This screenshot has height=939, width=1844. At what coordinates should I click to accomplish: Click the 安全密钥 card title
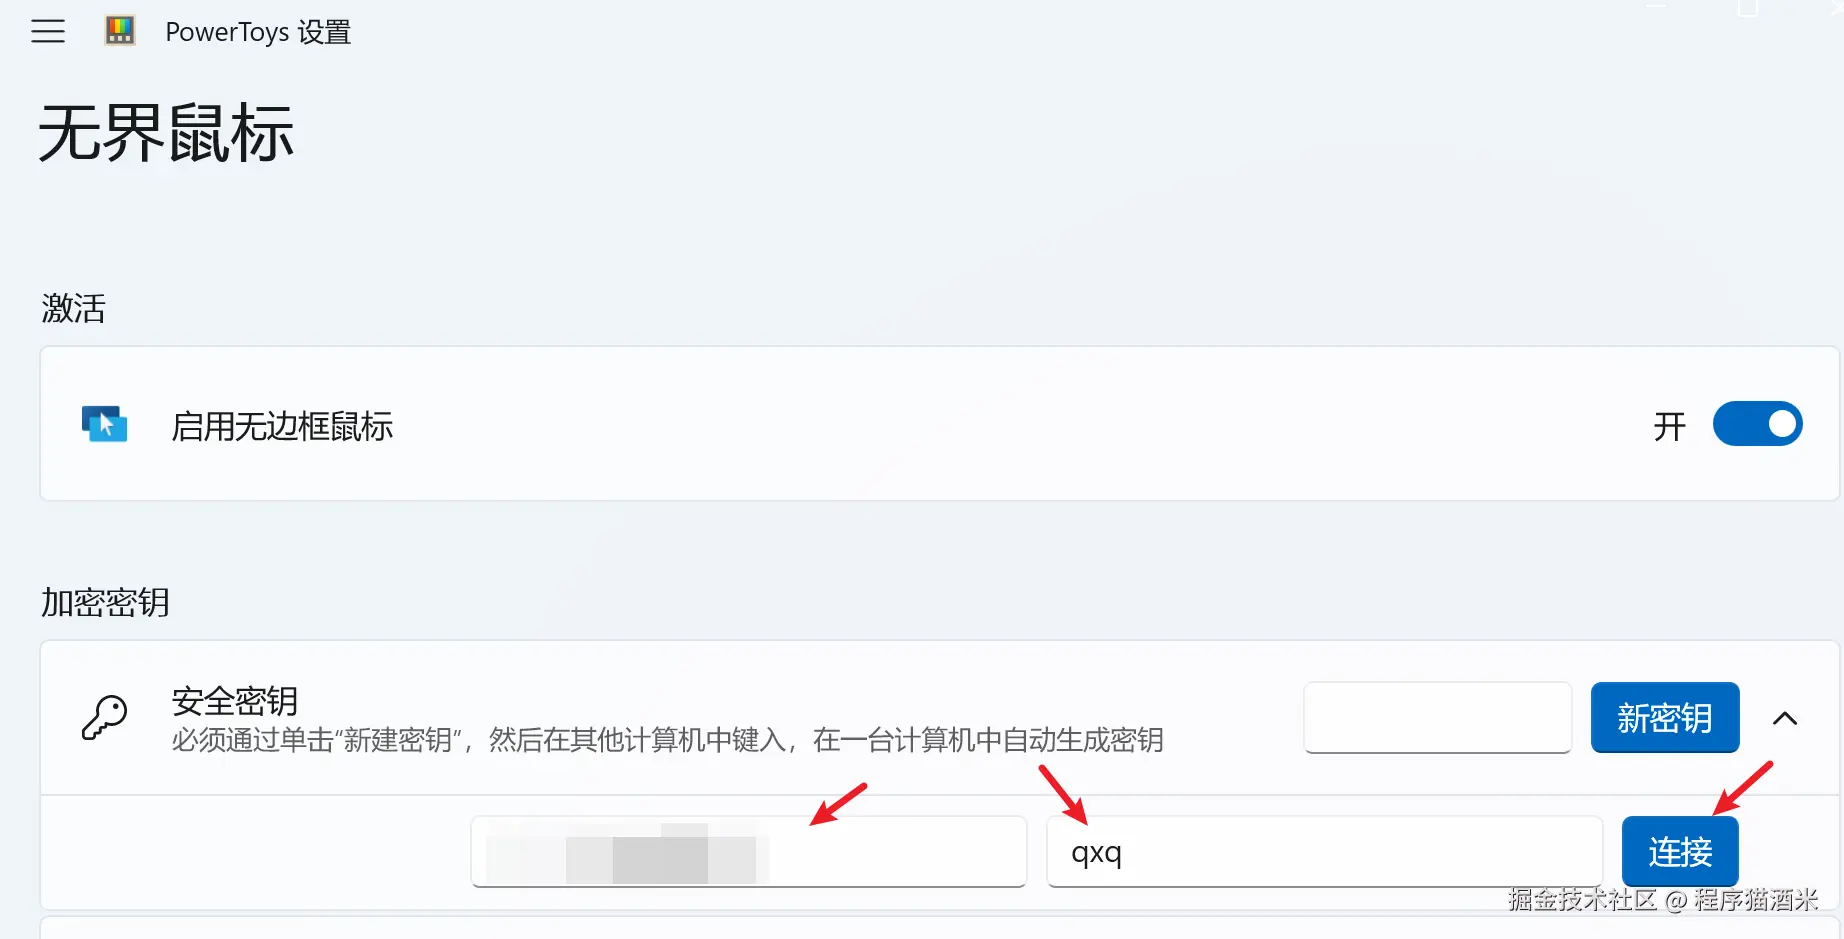pyautogui.click(x=235, y=701)
